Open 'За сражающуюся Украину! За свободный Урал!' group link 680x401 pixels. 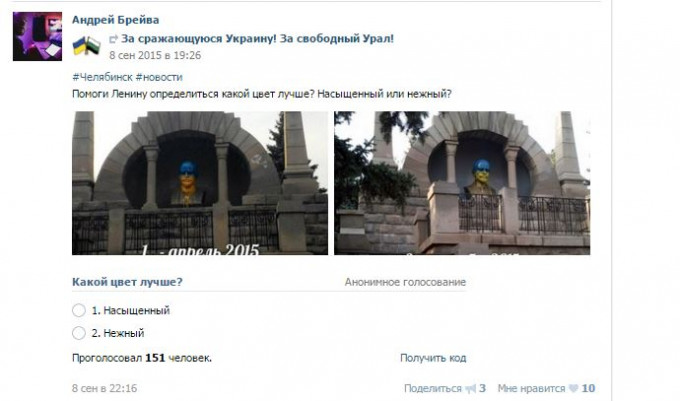257,39
